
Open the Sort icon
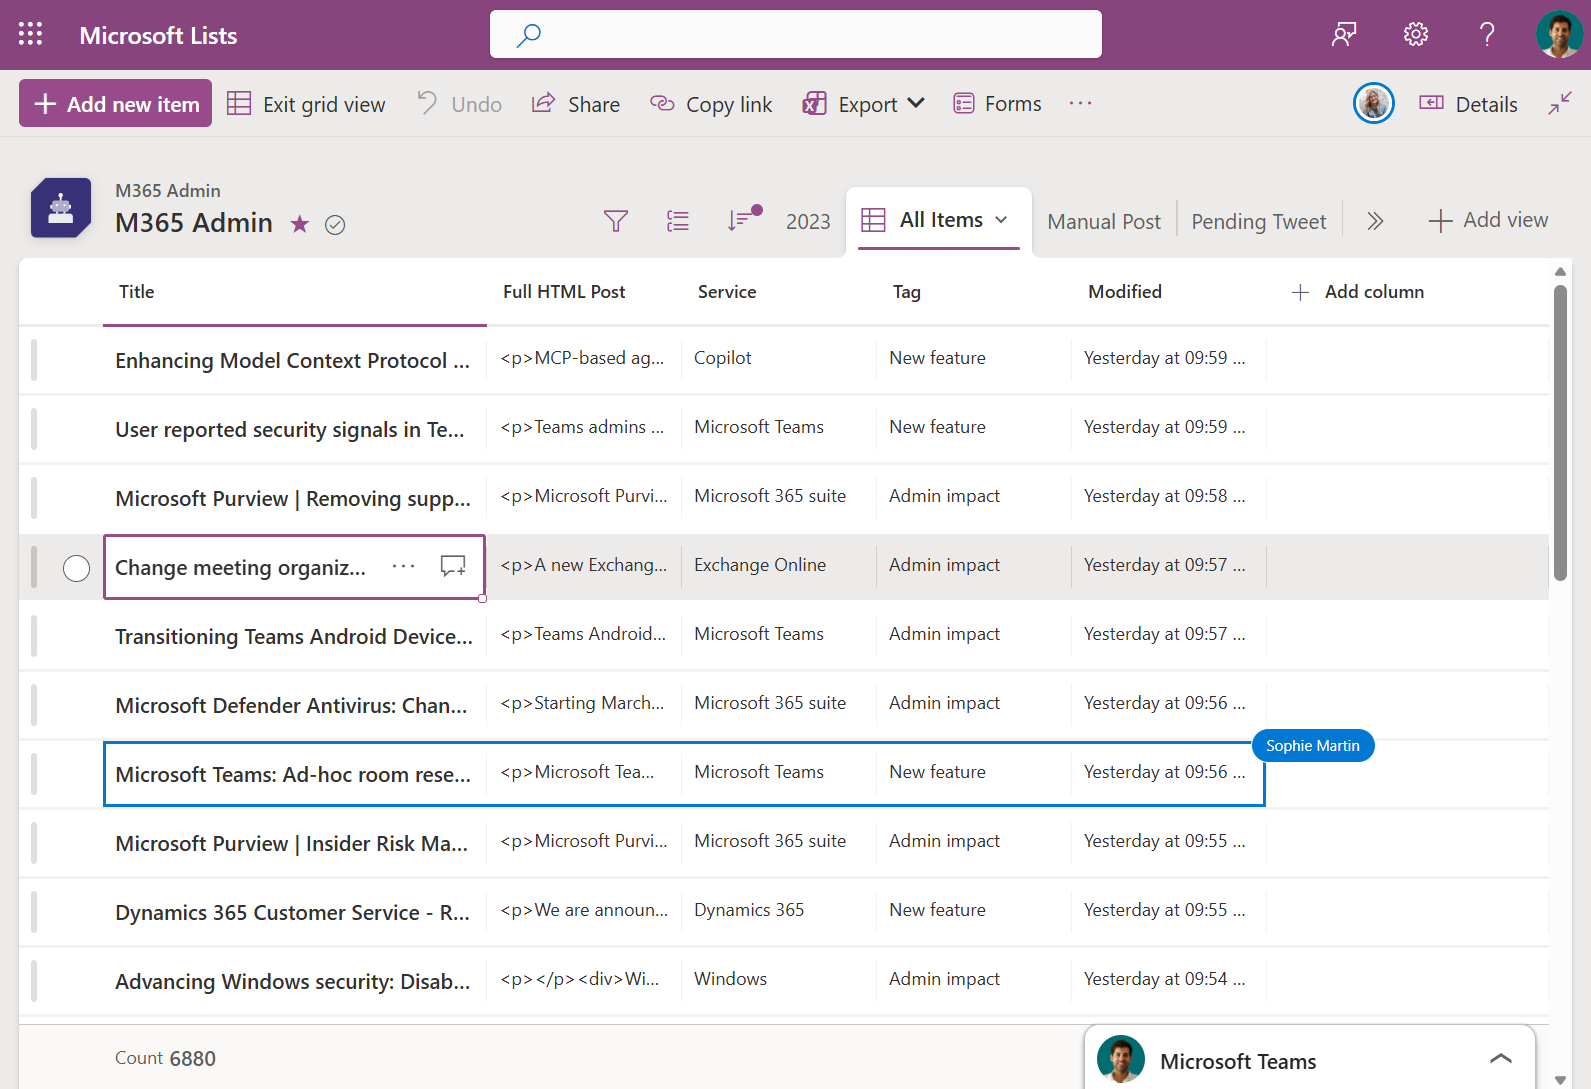[742, 219]
